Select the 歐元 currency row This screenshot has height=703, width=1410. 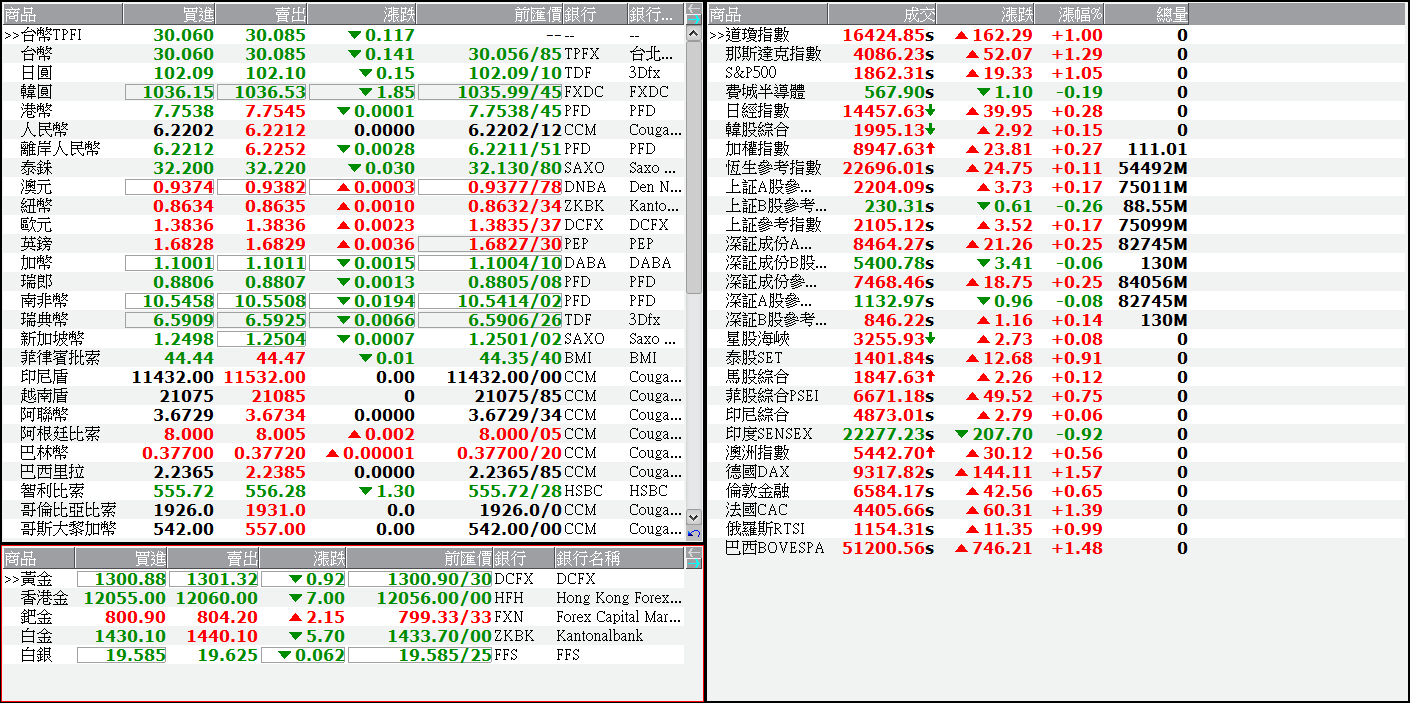pyautogui.click(x=343, y=225)
